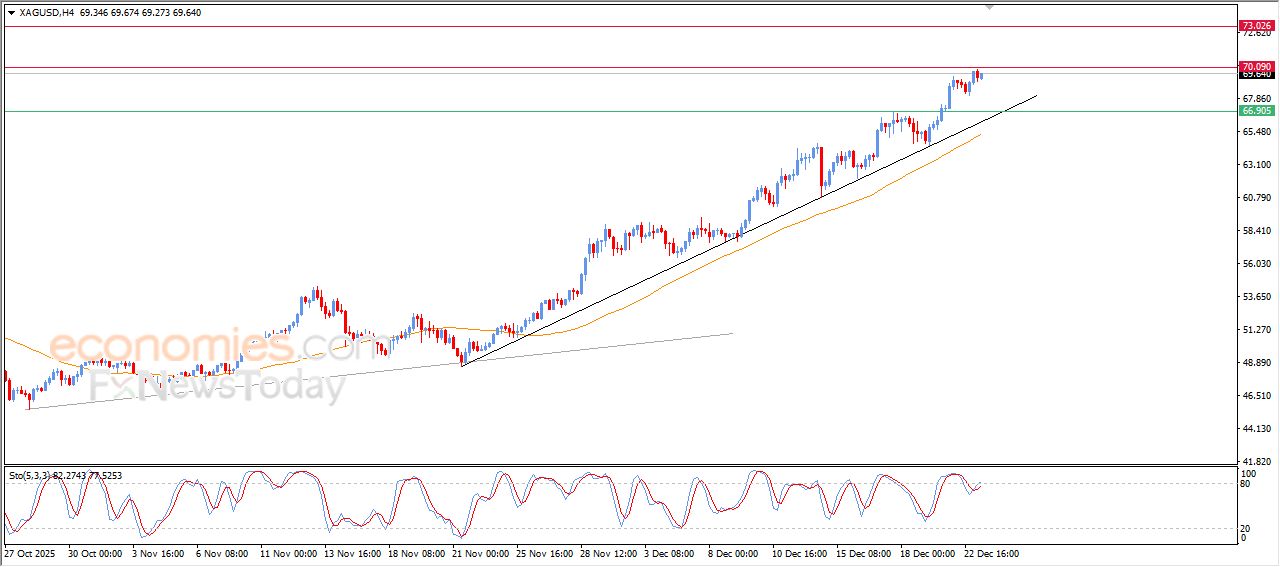Select the 73.026 red price label
The width and height of the screenshot is (1280, 567).
[x=1255, y=25]
